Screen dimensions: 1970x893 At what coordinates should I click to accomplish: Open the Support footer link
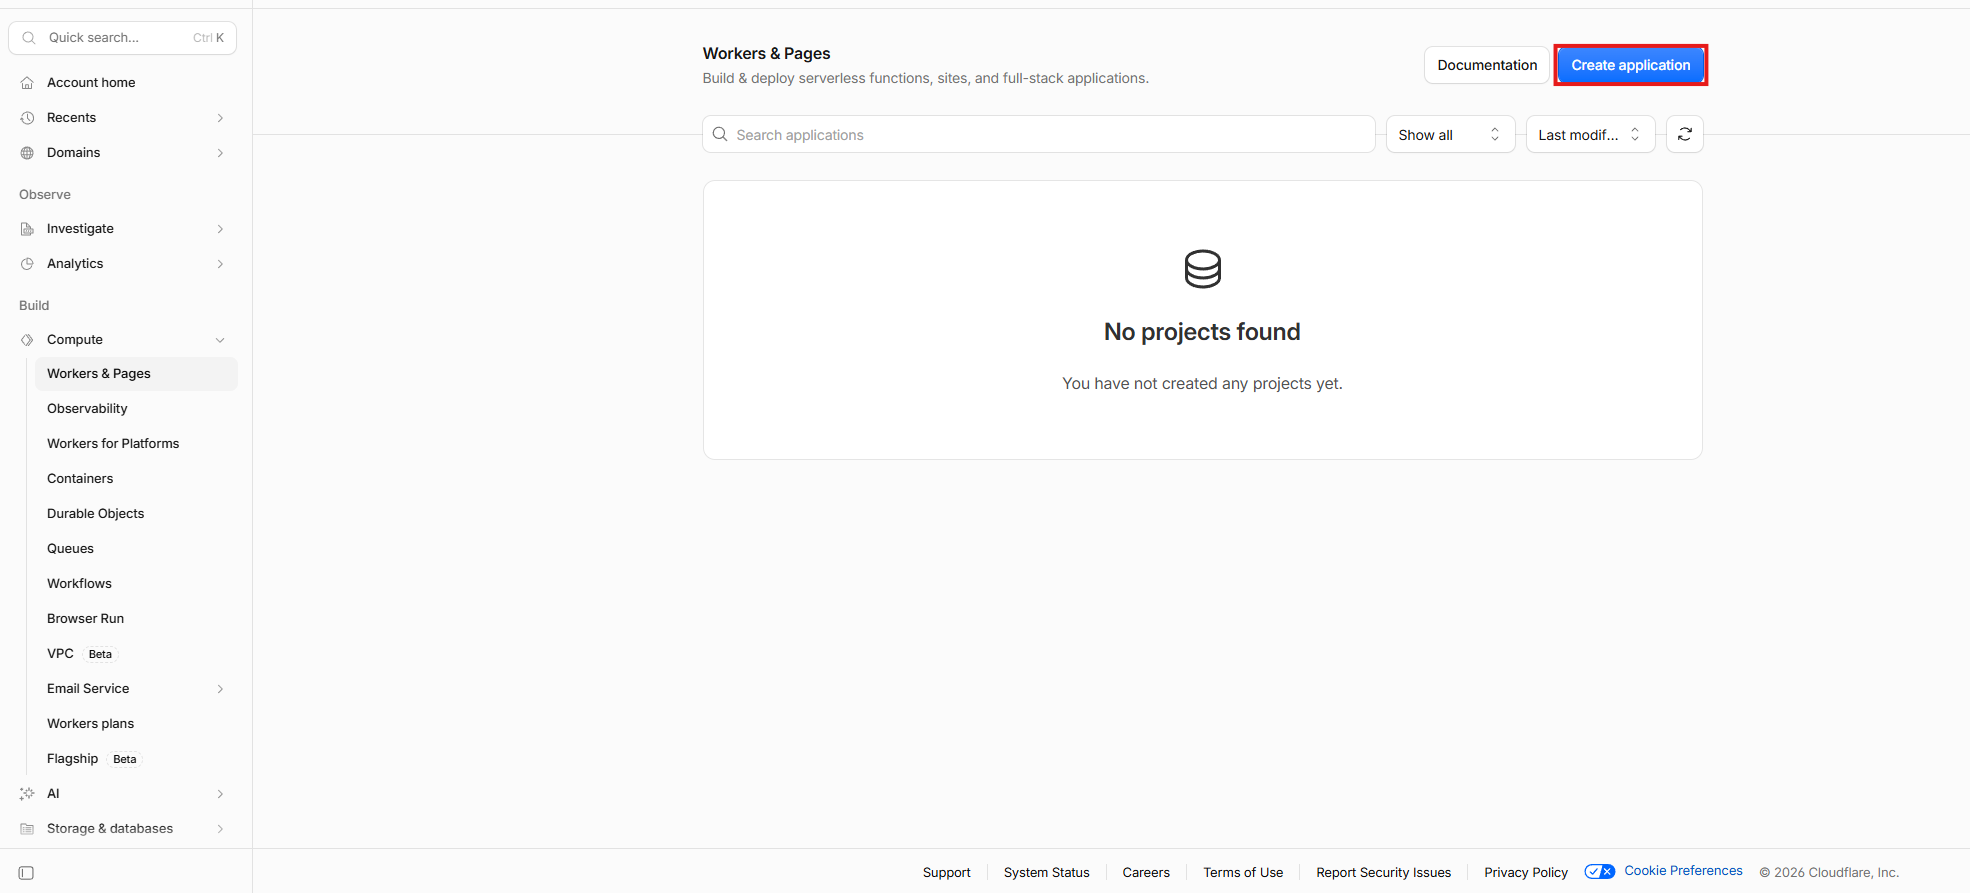[x=946, y=873]
